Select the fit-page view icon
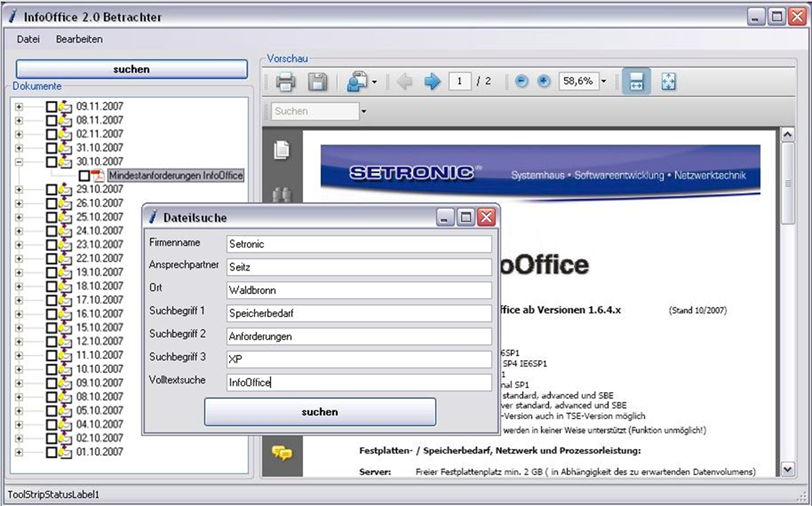This screenshot has height=506, width=812. point(669,81)
